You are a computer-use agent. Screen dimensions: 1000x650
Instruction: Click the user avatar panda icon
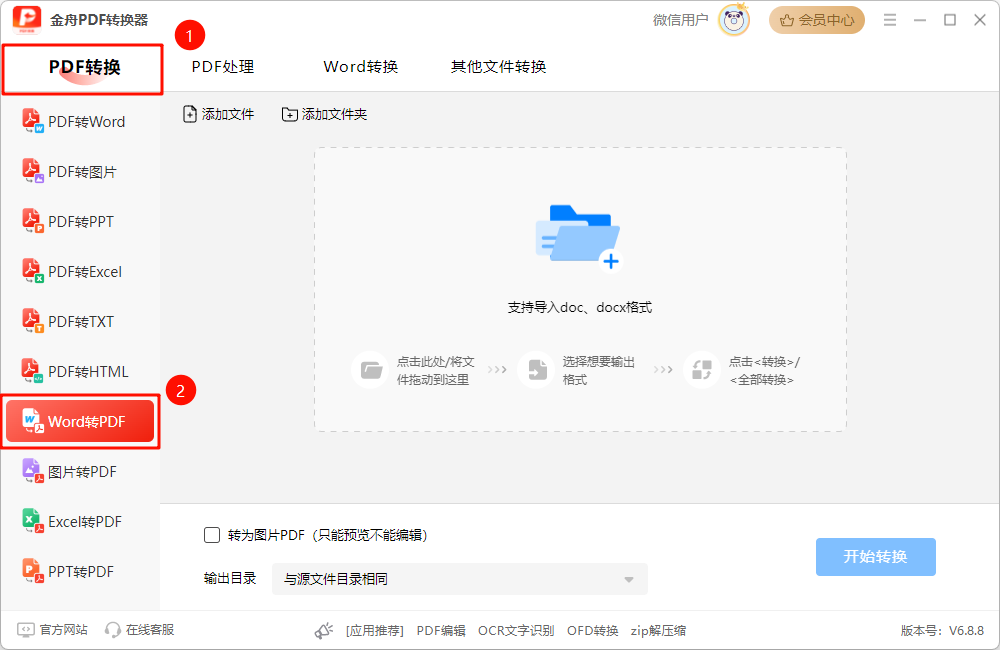pyautogui.click(x=734, y=20)
